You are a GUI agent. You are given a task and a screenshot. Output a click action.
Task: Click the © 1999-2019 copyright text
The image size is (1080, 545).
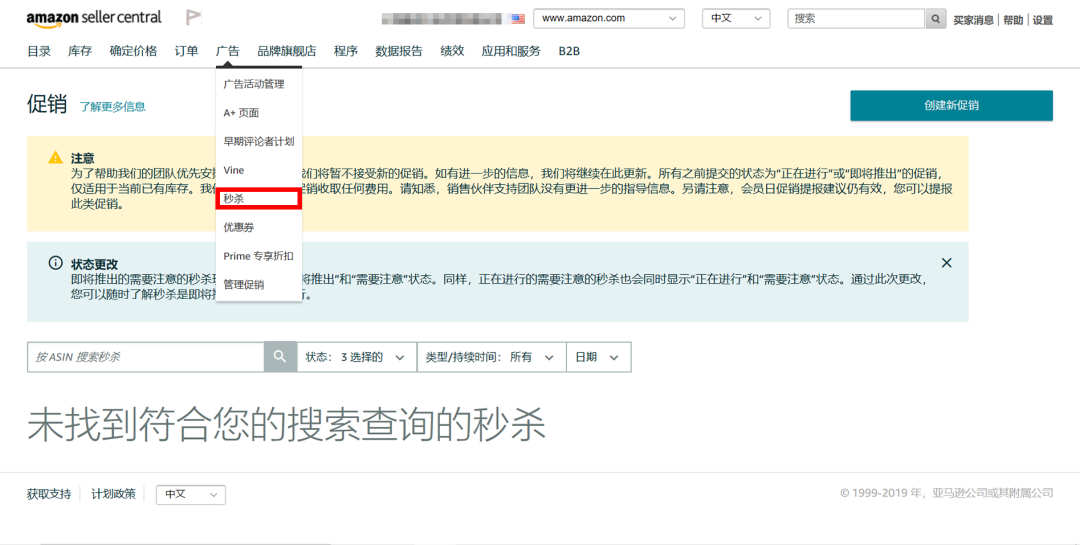pyautogui.click(x=946, y=493)
